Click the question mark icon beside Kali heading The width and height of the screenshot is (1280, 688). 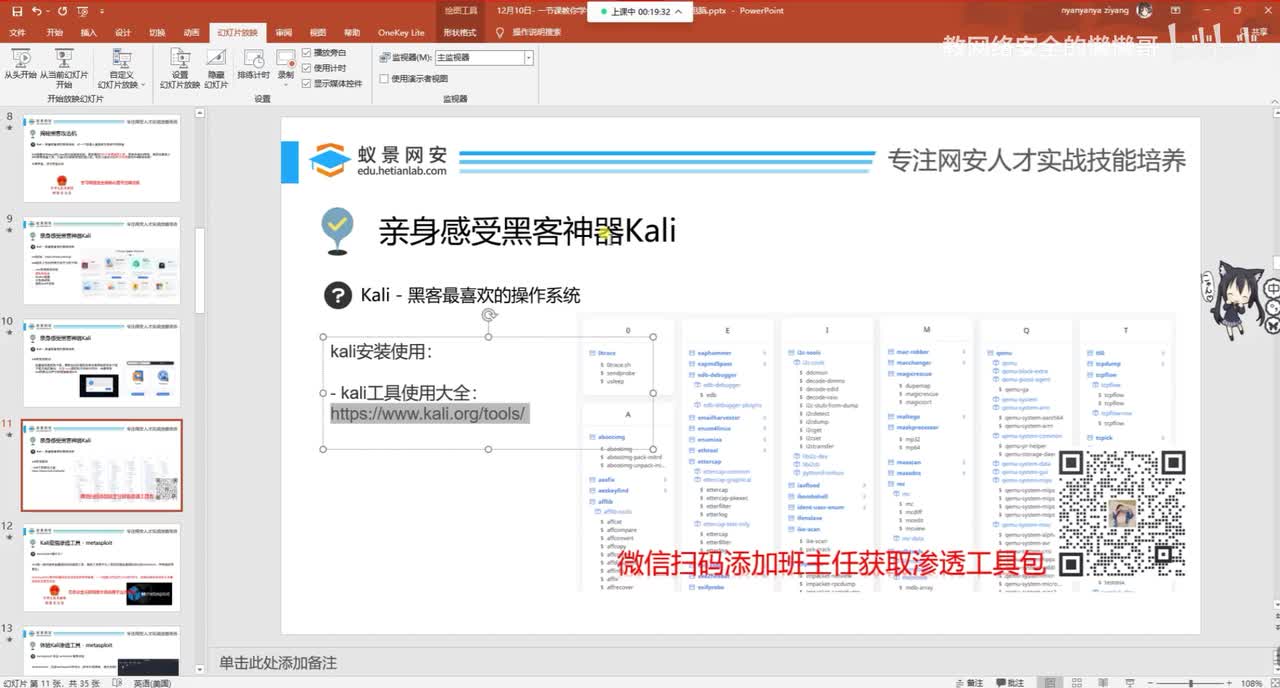tap(338, 295)
